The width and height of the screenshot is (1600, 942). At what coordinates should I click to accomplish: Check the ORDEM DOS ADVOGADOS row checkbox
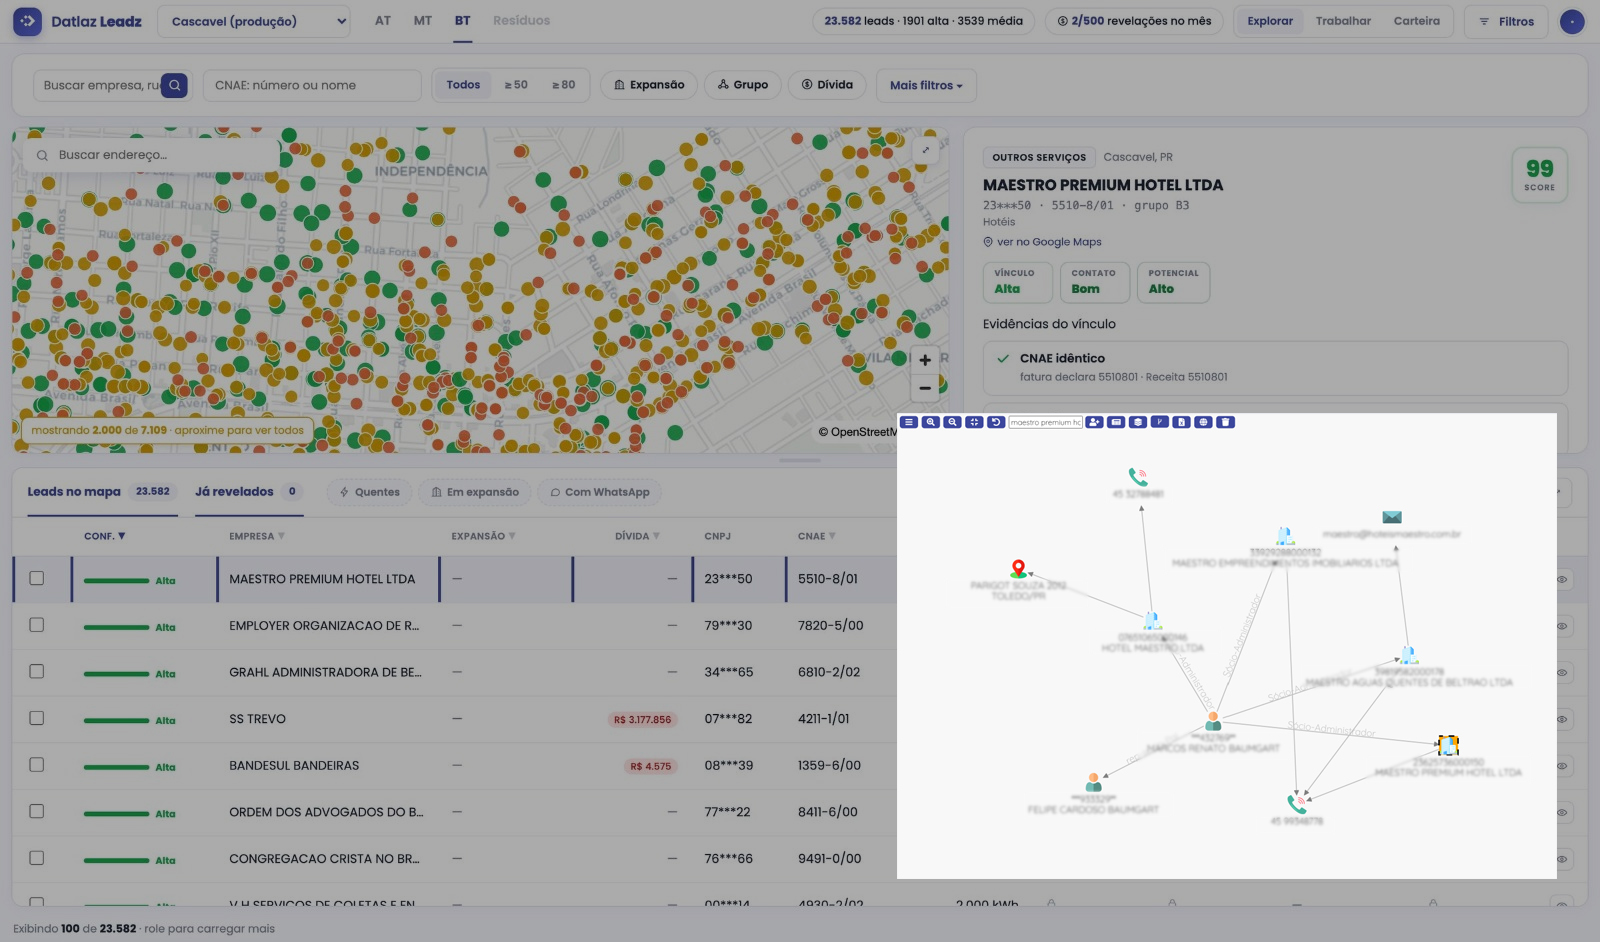point(37,811)
